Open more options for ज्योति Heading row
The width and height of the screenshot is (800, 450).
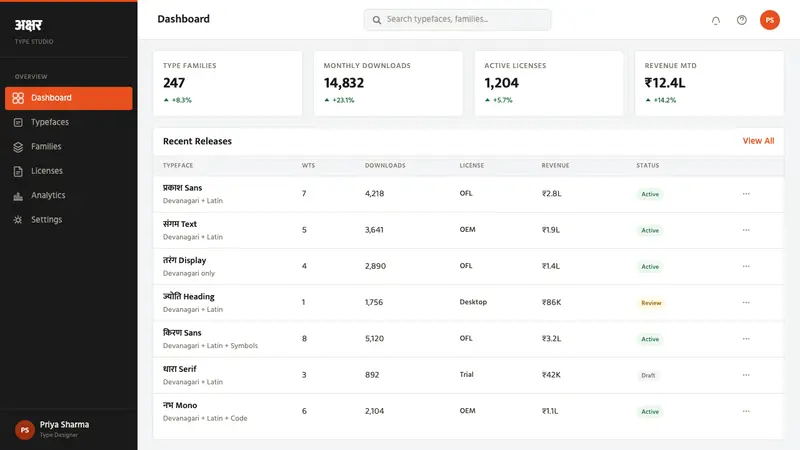pyautogui.click(x=746, y=303)
